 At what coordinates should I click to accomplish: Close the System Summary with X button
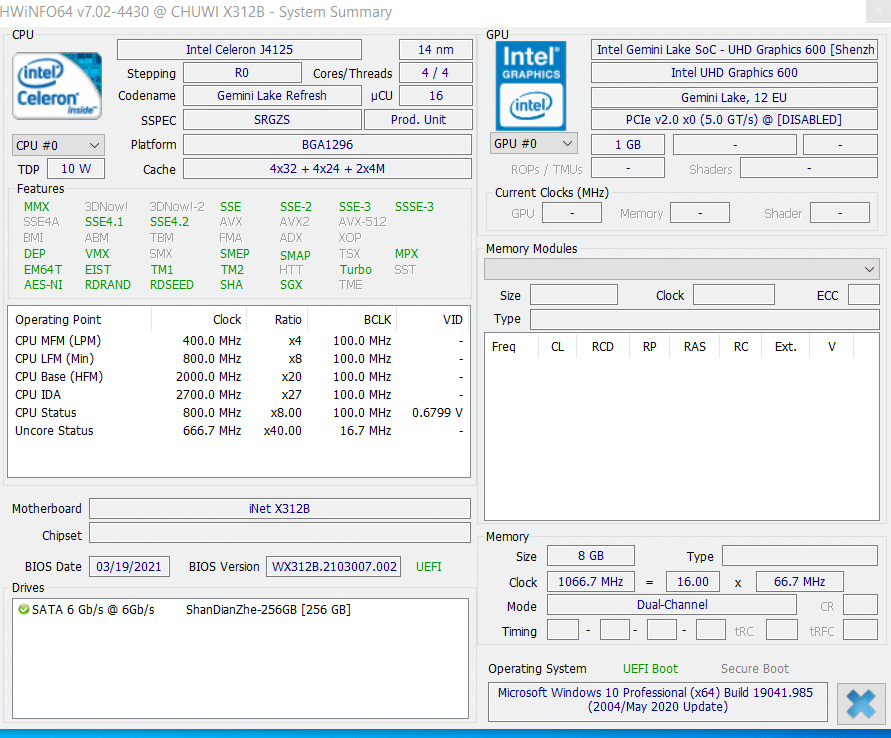coord(861,703)
